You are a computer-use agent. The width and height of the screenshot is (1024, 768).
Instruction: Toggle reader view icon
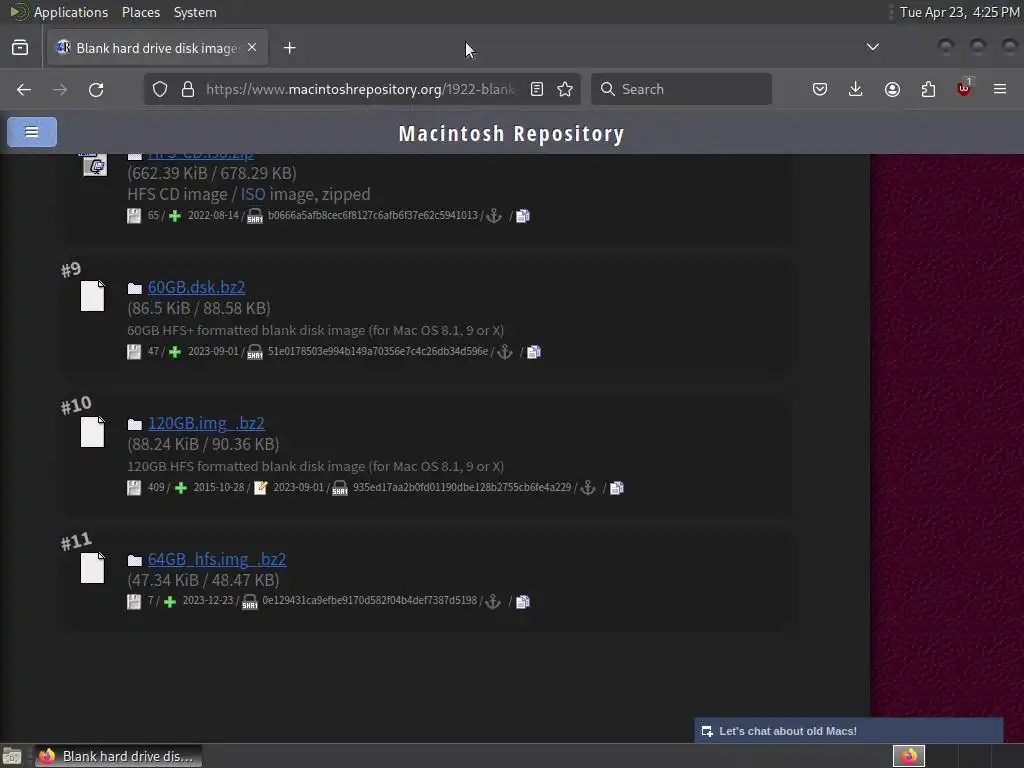click(x=537, y=89)
